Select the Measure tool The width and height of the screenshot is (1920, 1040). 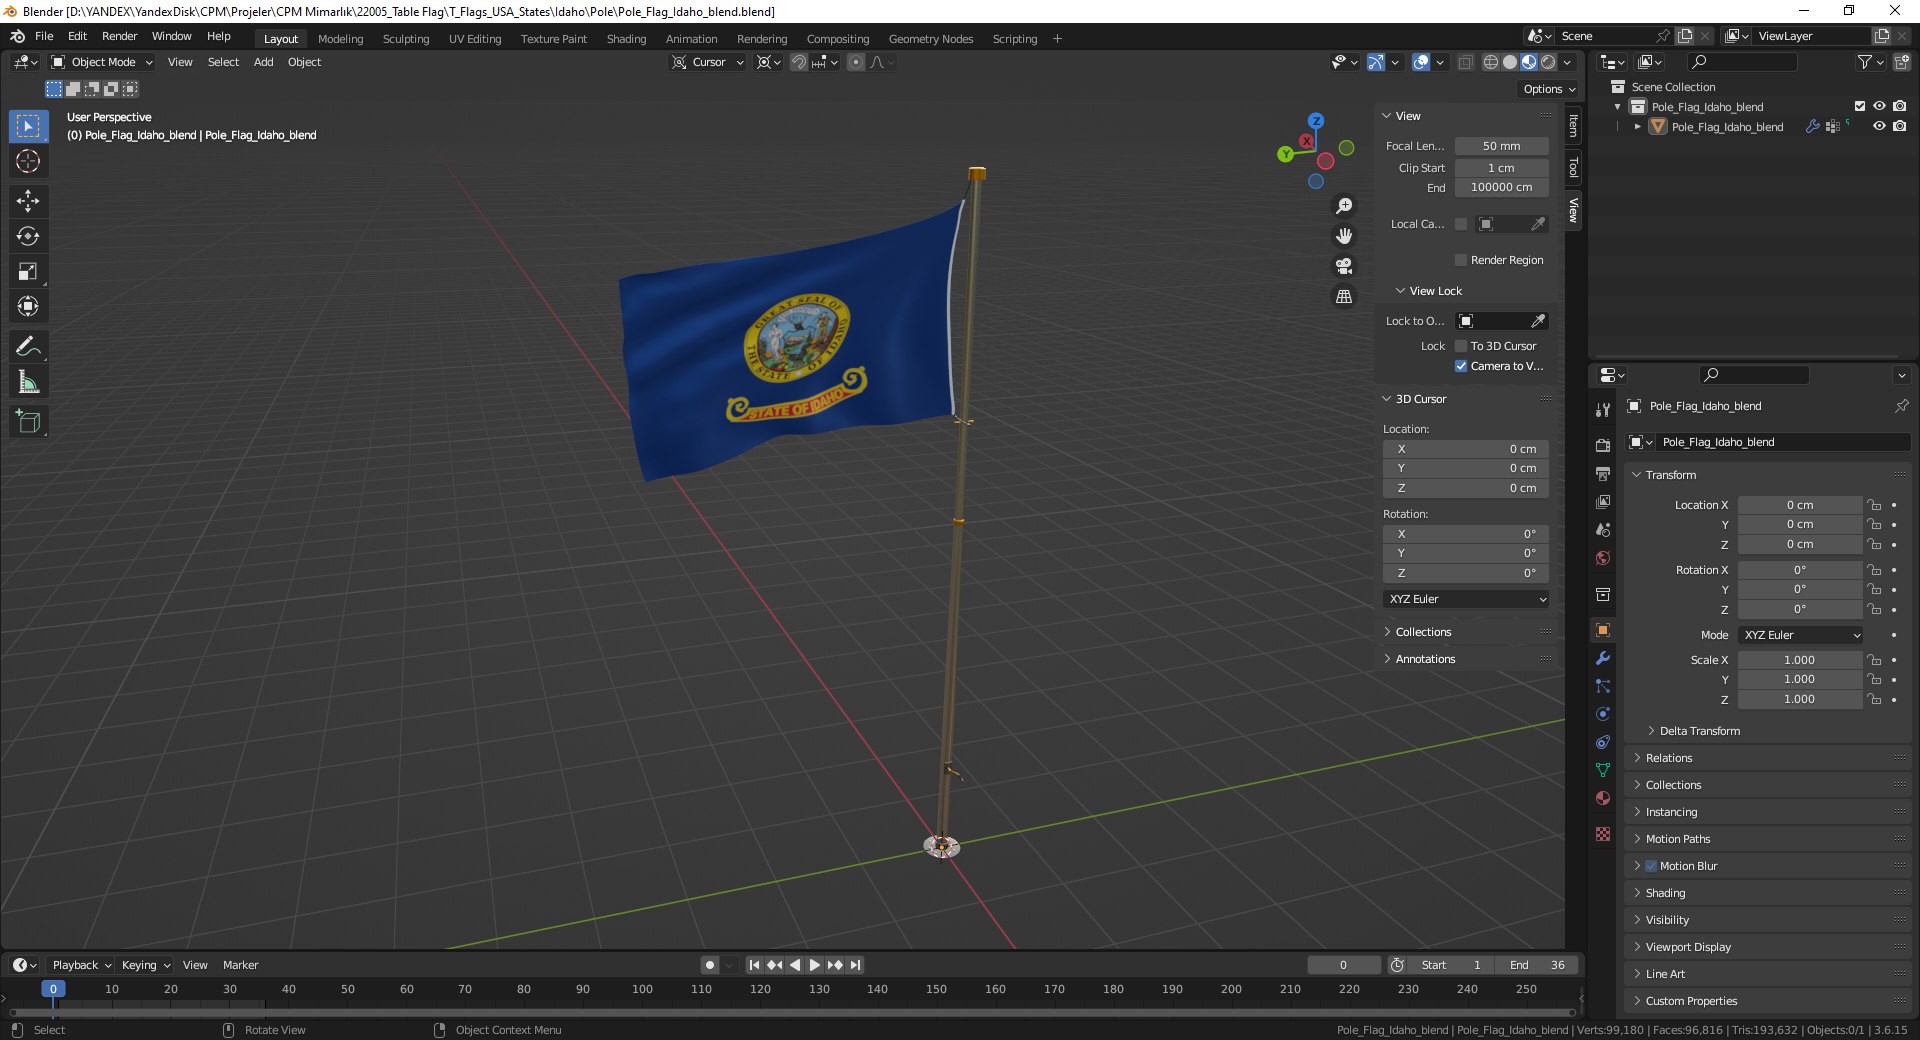(28, 382)
